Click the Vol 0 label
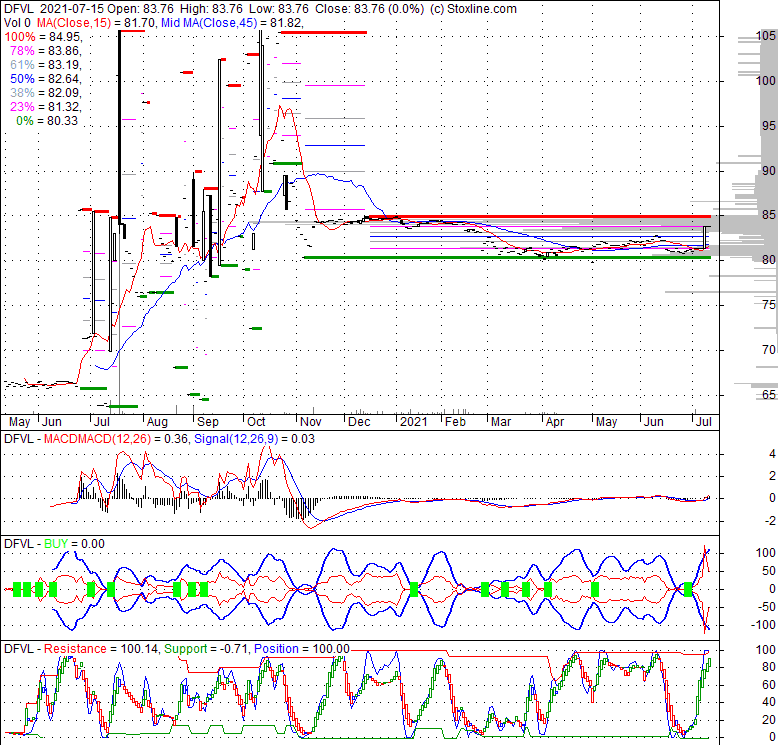Image resolution: width=780 pixels, height=745 pixels. click(17, 23)
